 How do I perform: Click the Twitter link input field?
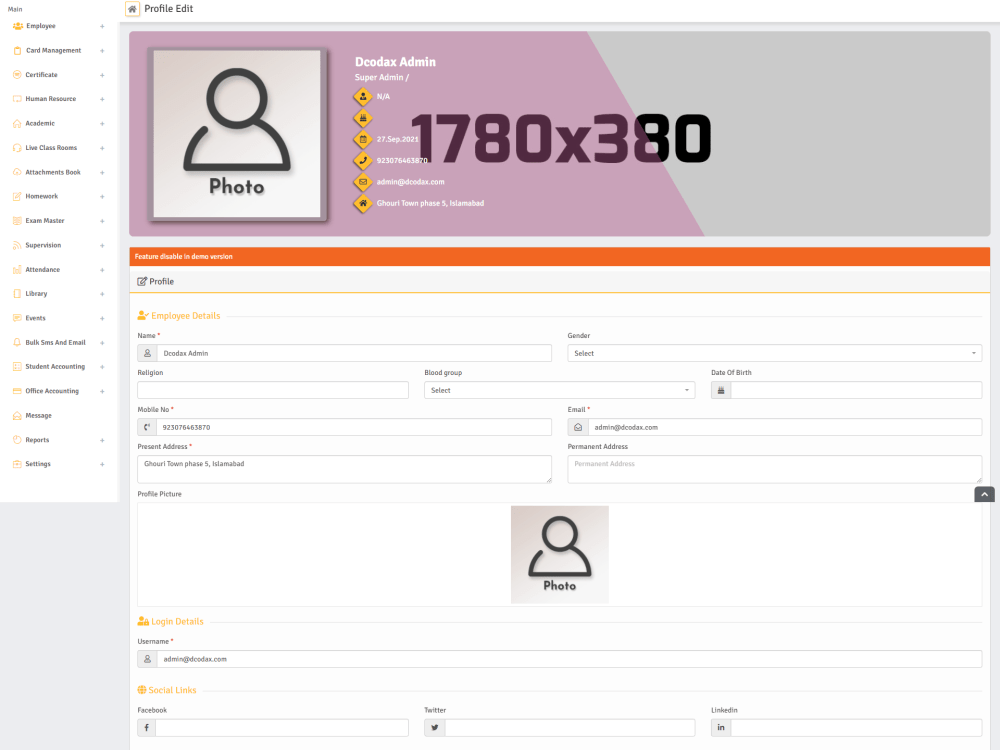[570, 728]
